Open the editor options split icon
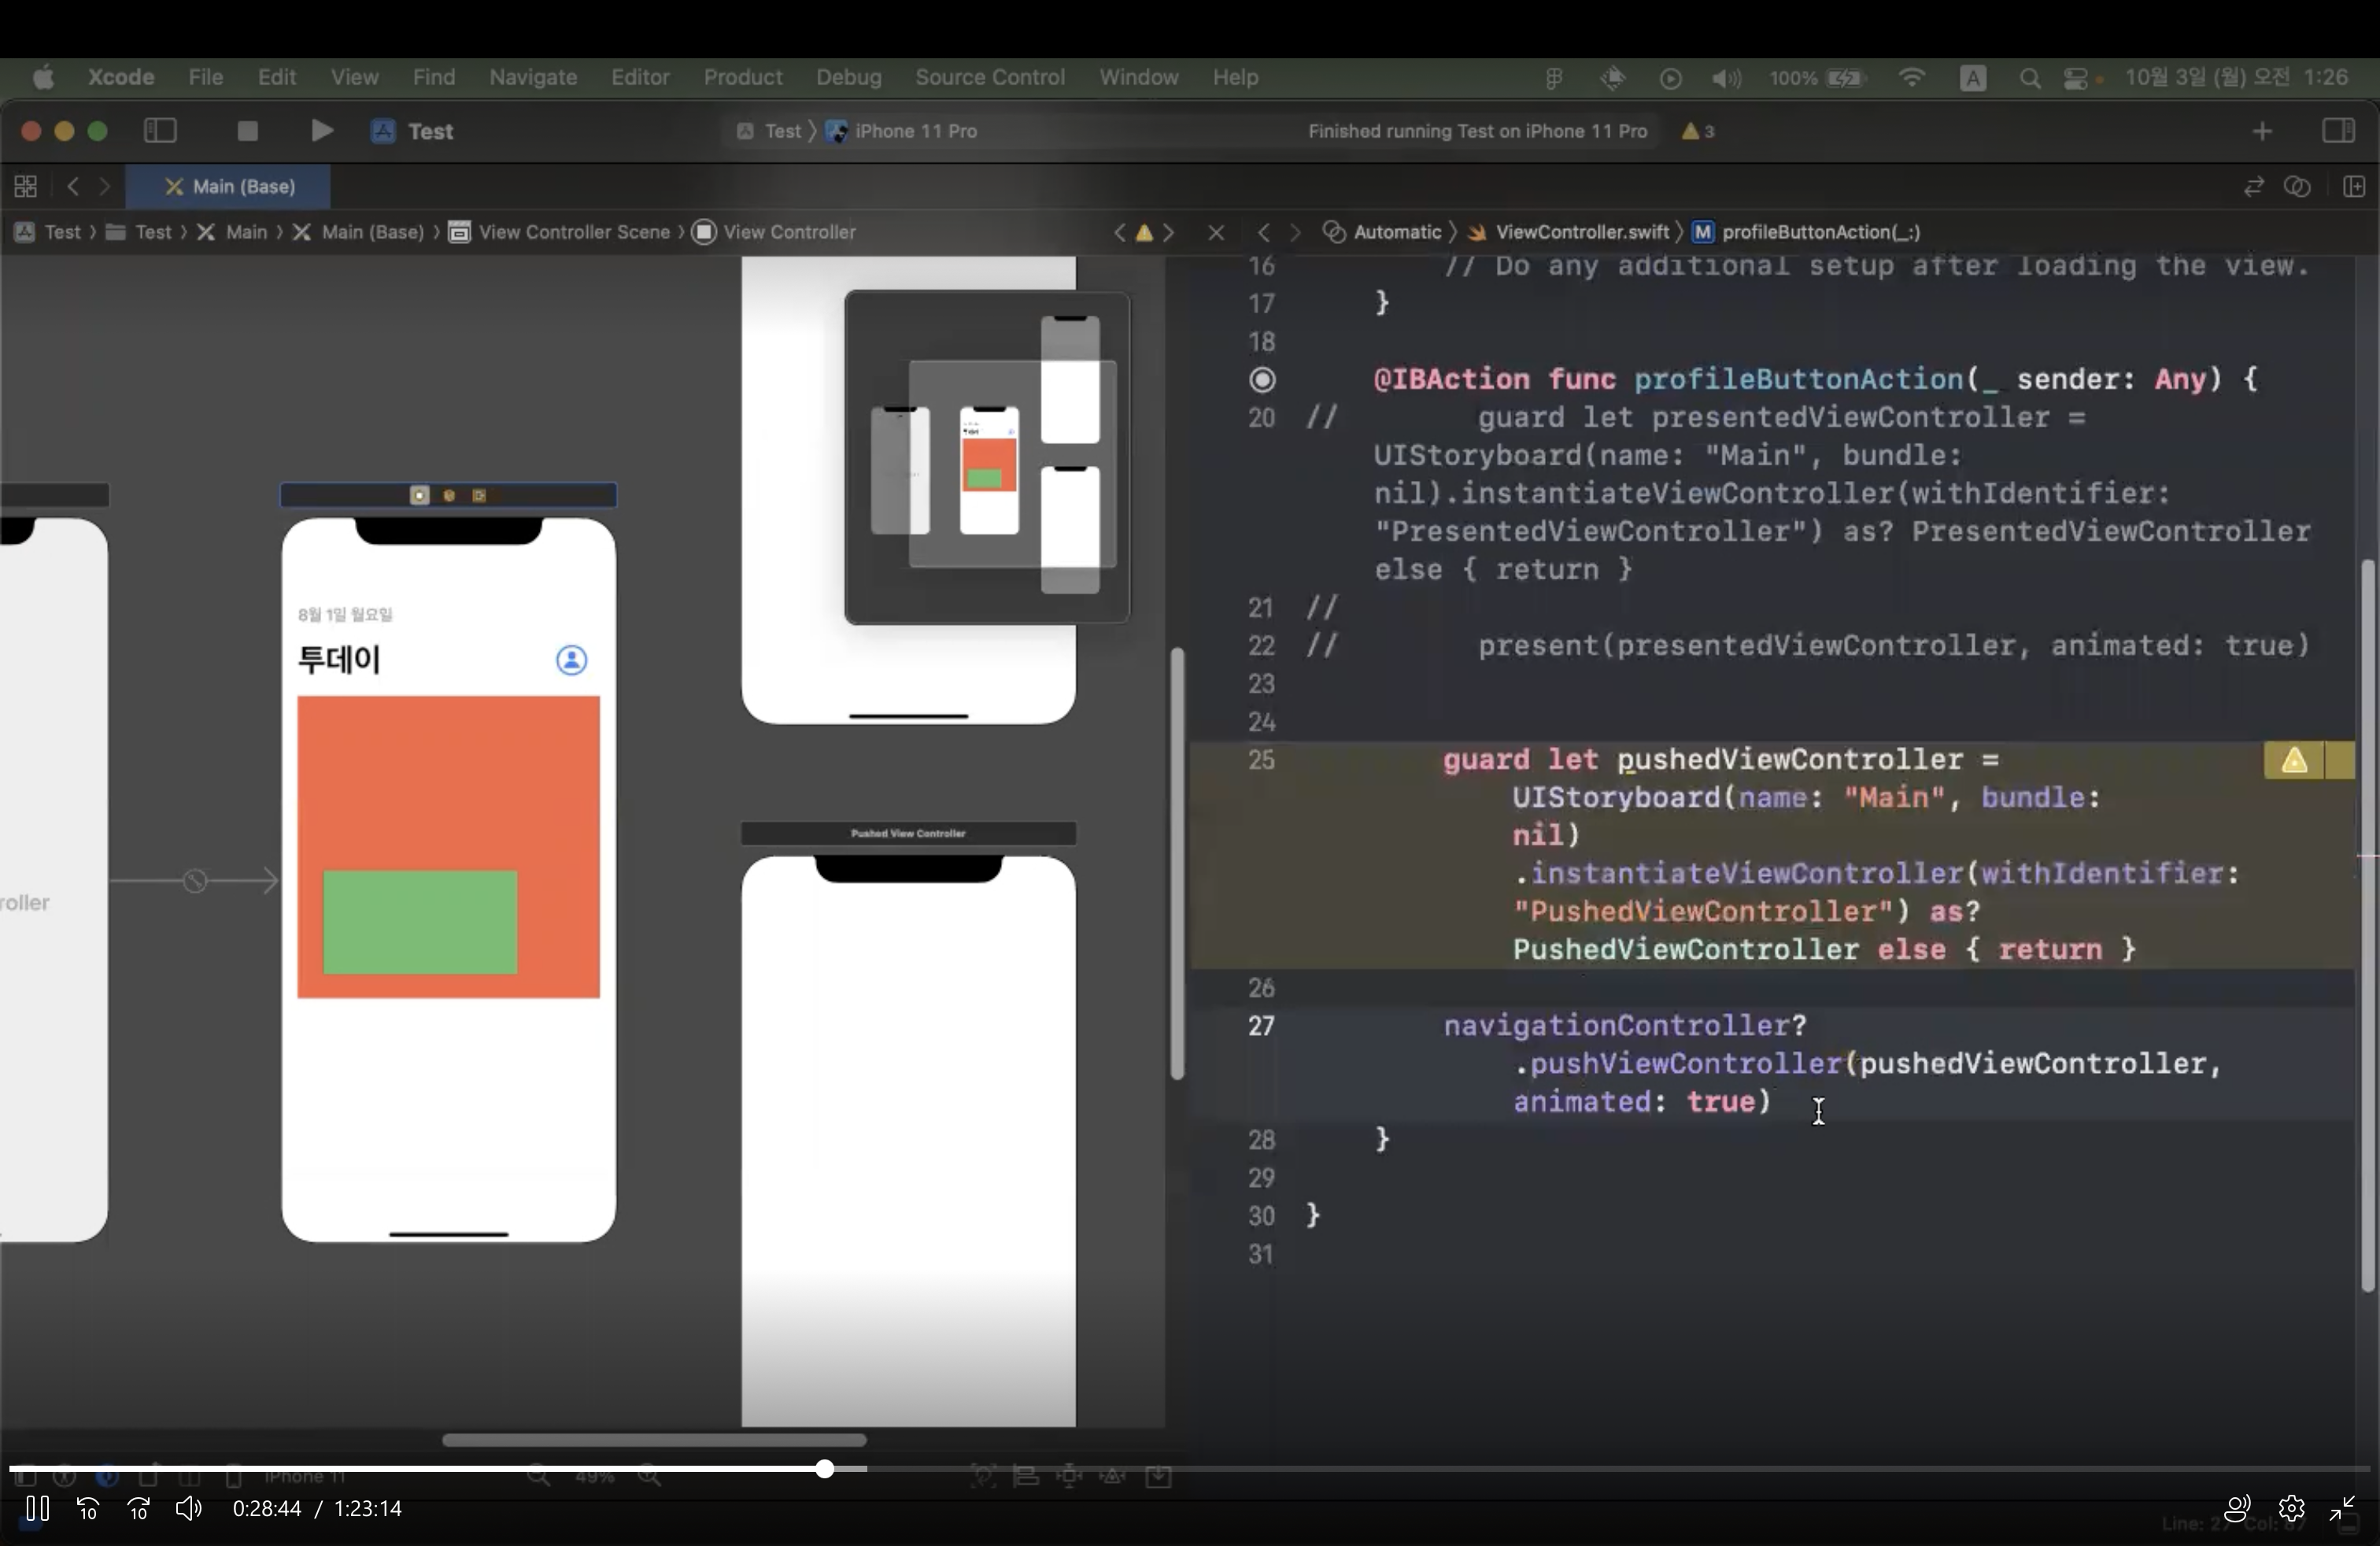 [2354, 187]
